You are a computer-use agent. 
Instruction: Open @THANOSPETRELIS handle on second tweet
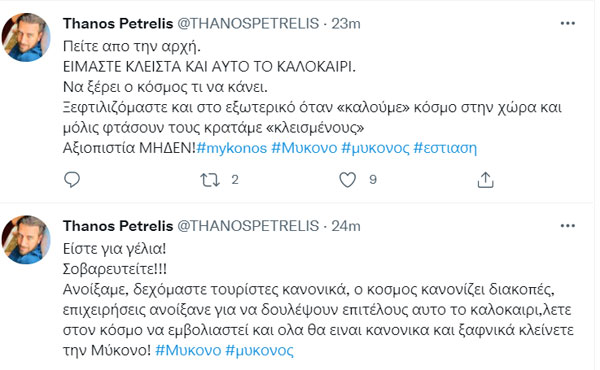pos(248,226)
